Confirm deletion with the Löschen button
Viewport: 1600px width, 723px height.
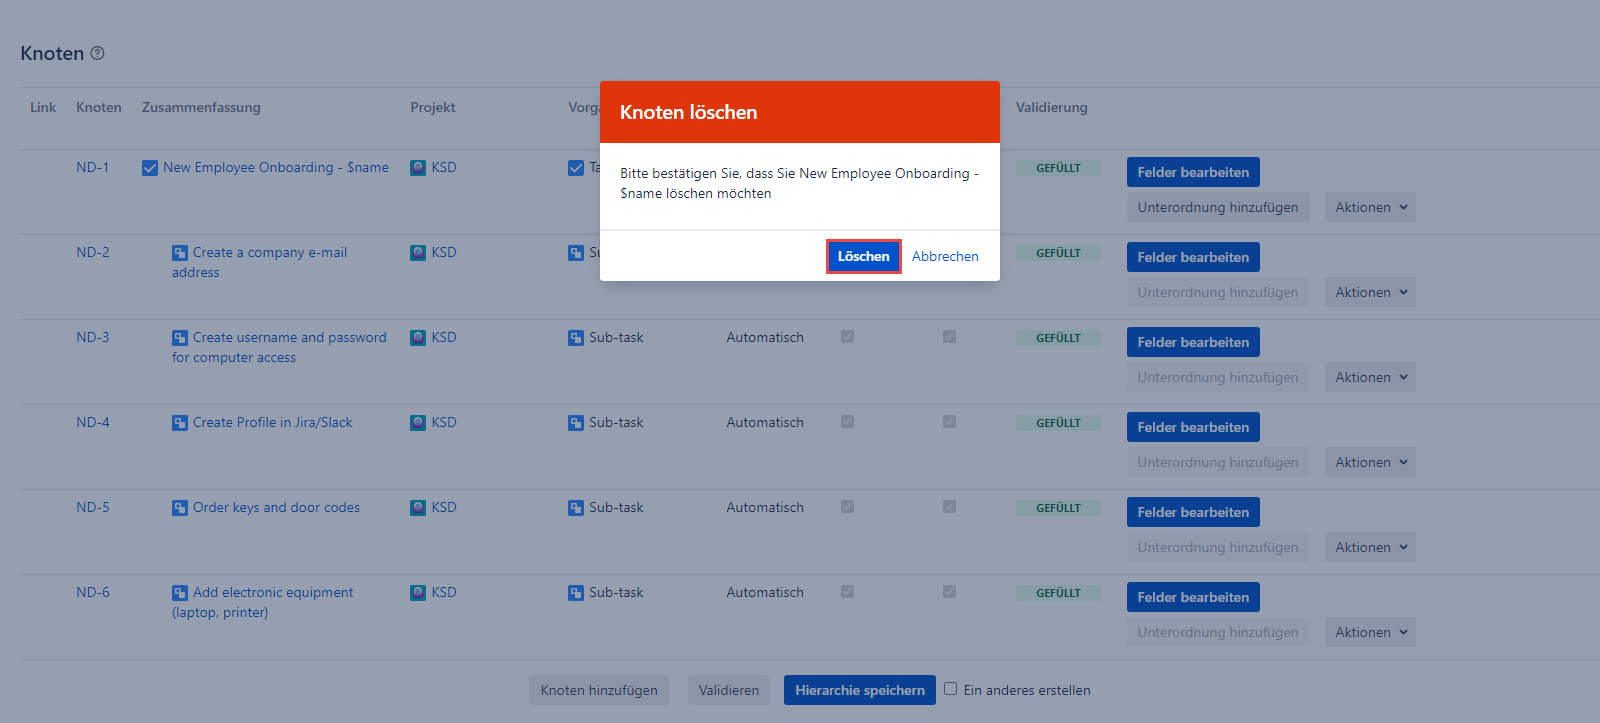(863, 256)
